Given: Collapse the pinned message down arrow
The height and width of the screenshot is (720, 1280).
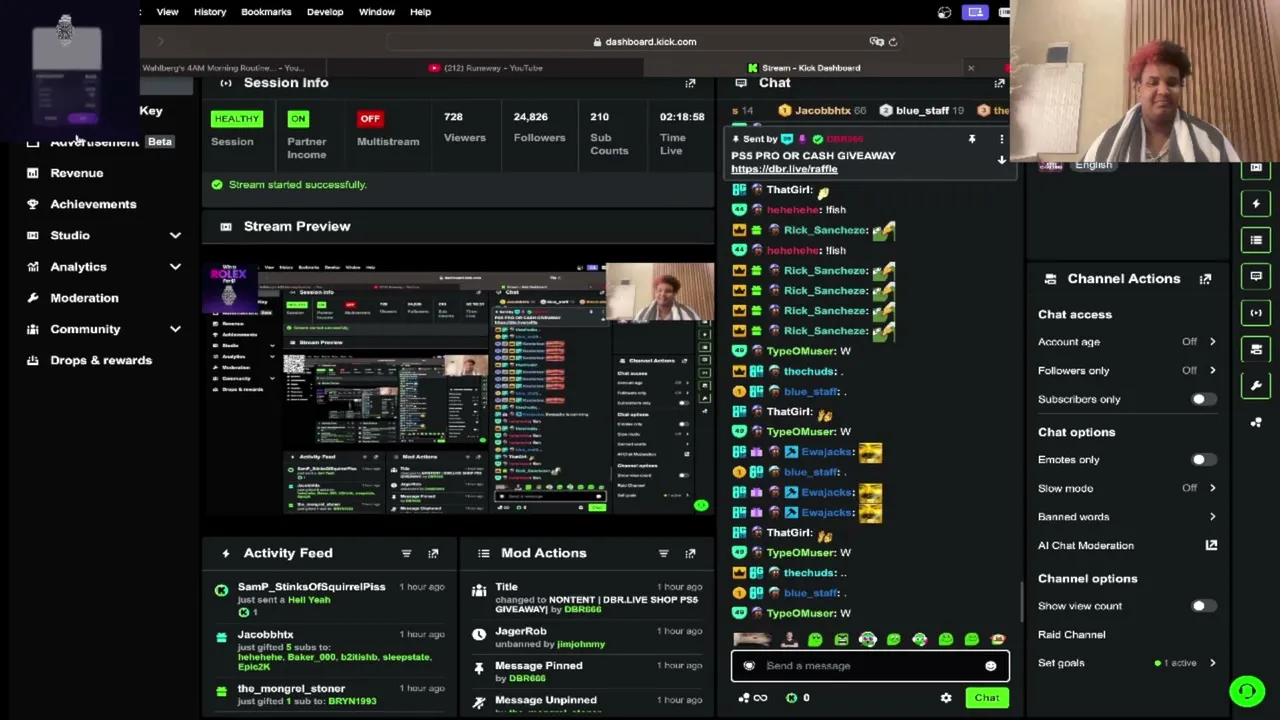Looking at the screenshot, I should tap(1001, 160).
